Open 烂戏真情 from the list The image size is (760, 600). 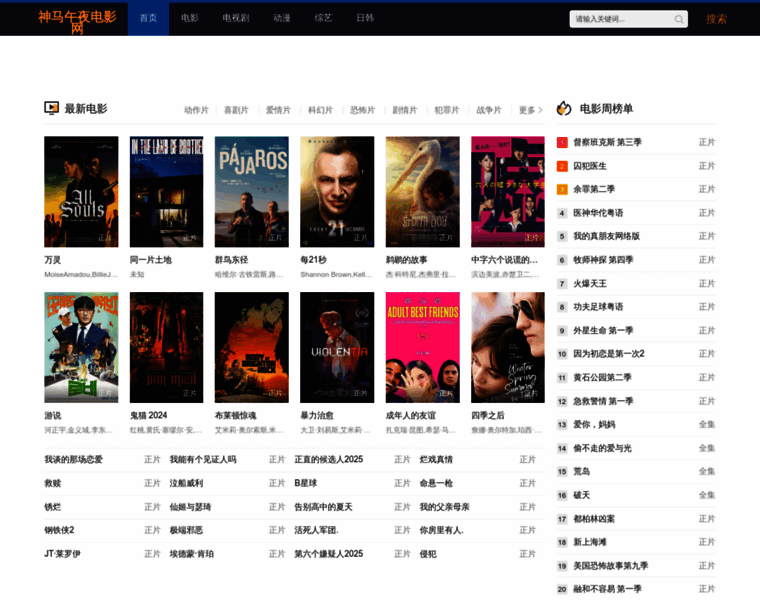(x=436, y=459)
